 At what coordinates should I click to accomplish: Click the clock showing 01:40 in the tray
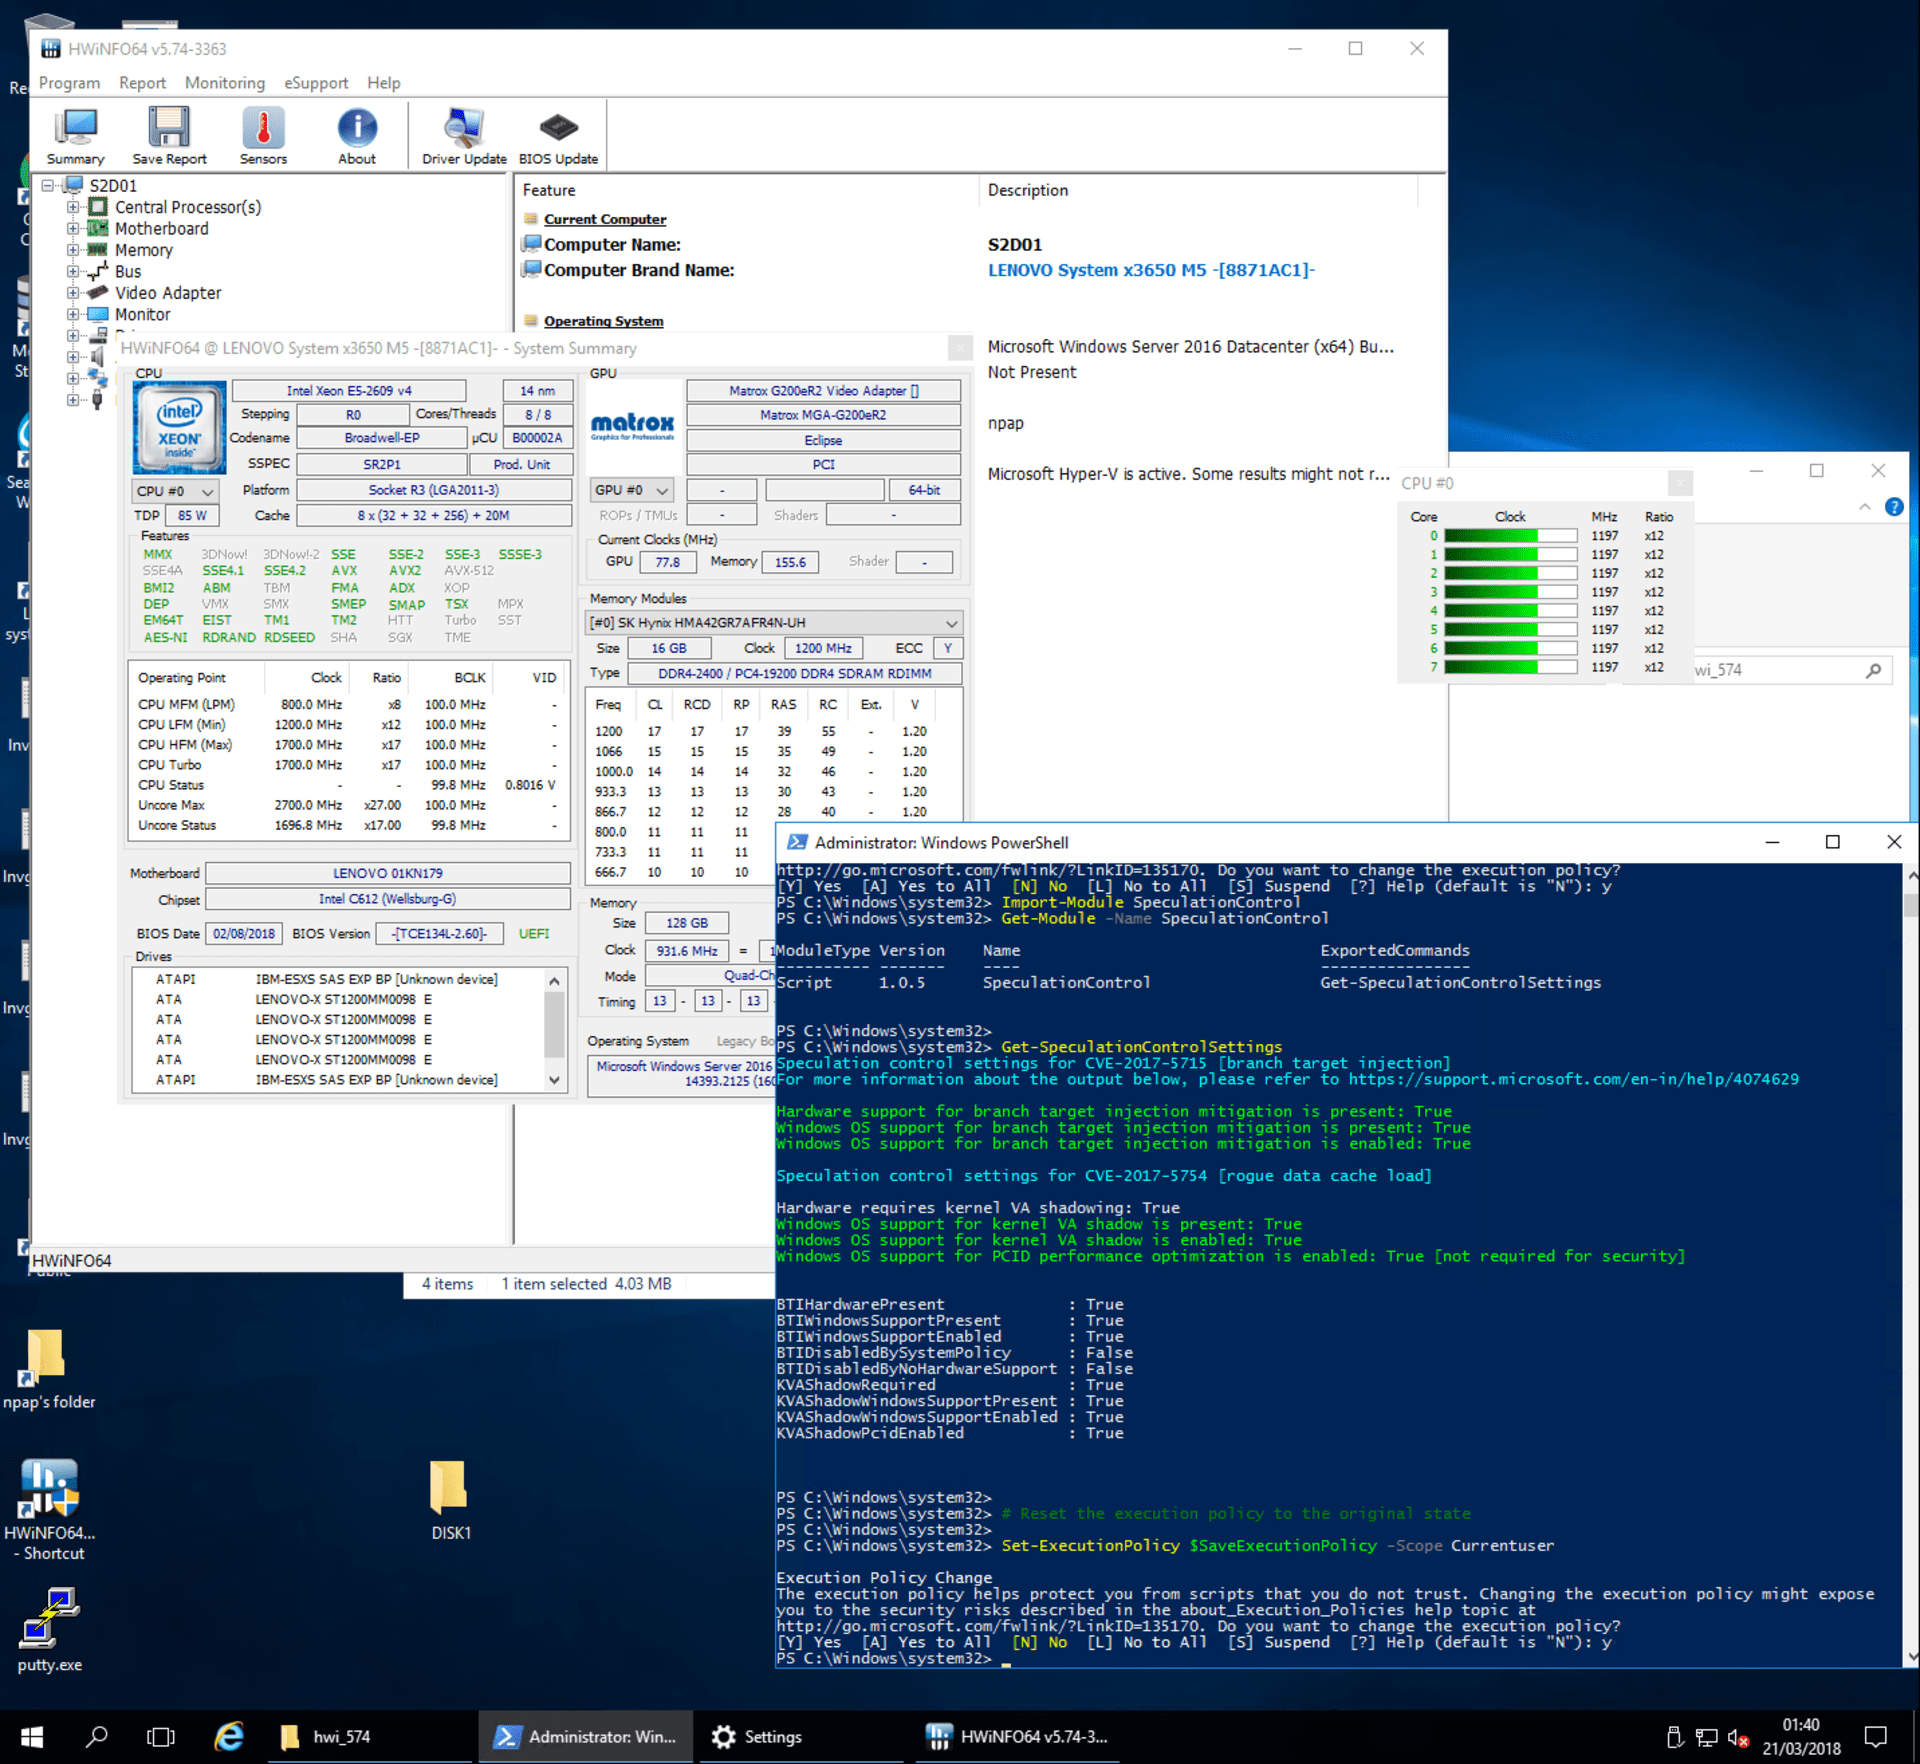(x=1800, y=1725)
